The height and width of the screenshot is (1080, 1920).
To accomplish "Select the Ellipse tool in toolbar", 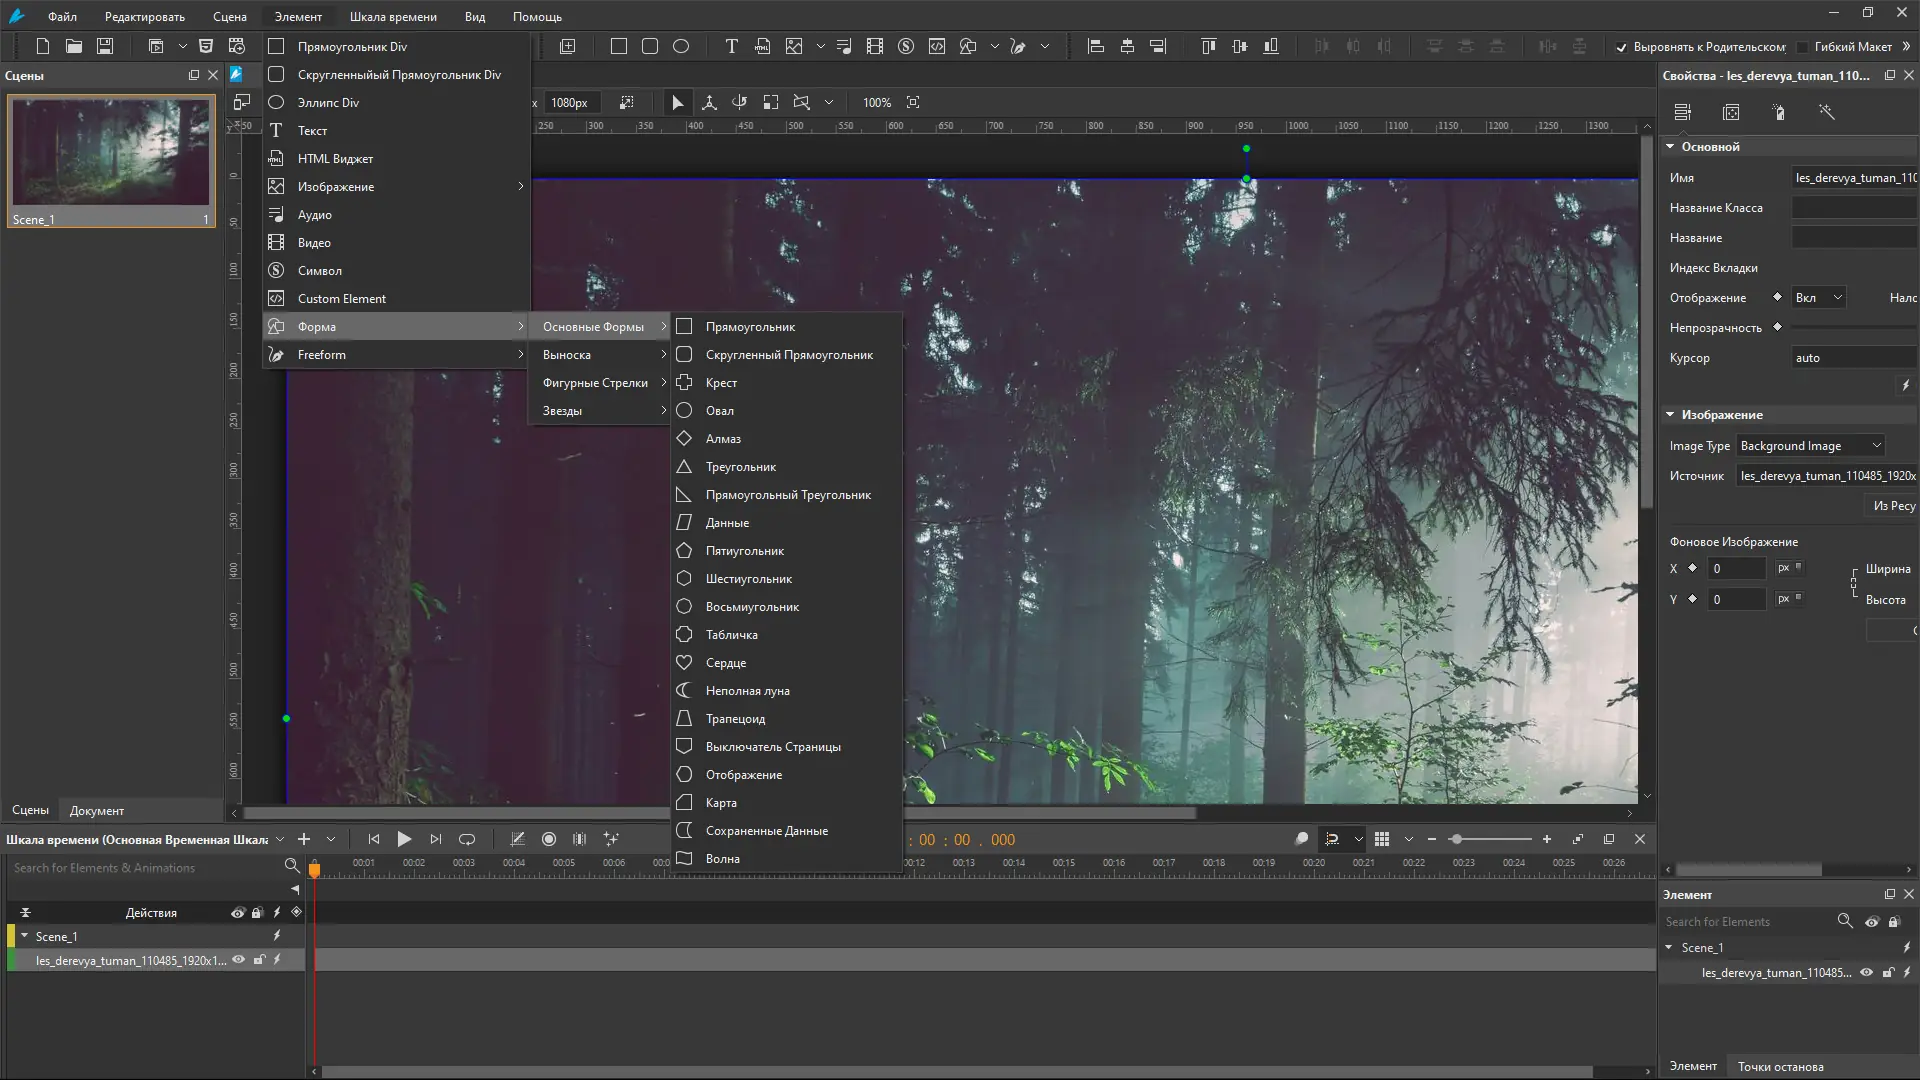I will point(681,46).
